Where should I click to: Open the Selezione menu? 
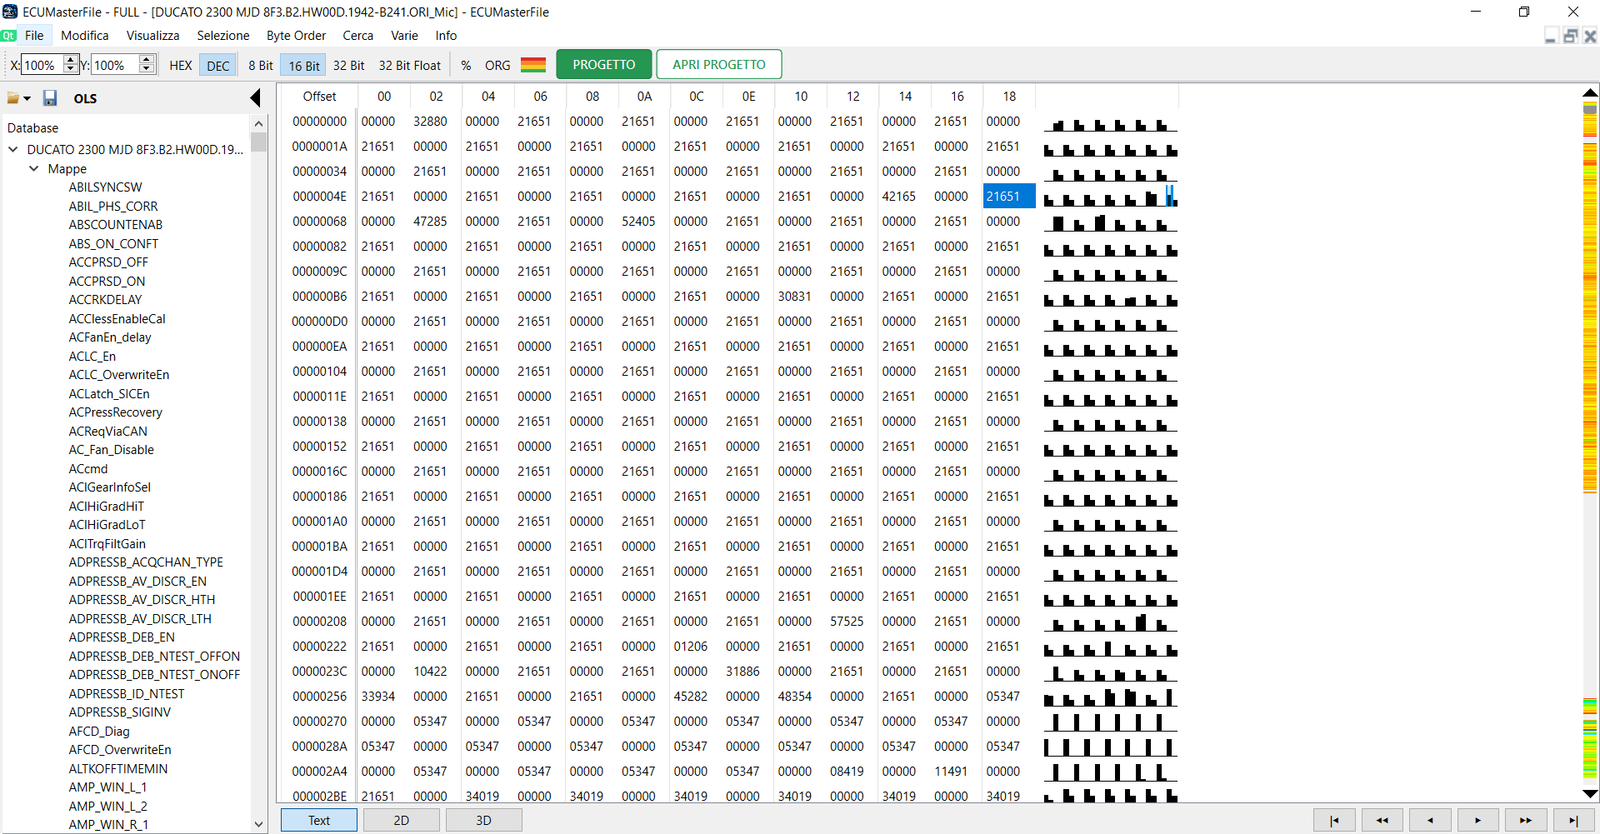pyautogui.click(x=223, y=36)
